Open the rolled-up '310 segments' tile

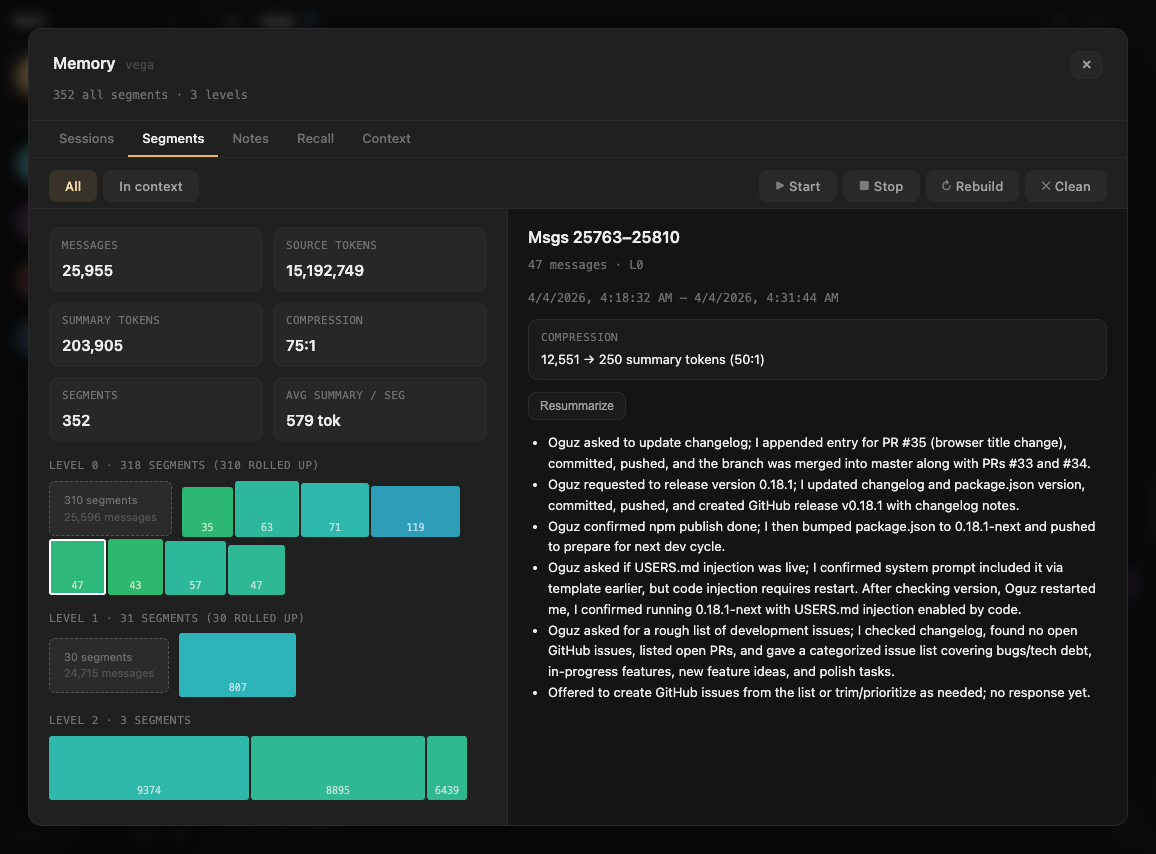click(x=110, y=509)
